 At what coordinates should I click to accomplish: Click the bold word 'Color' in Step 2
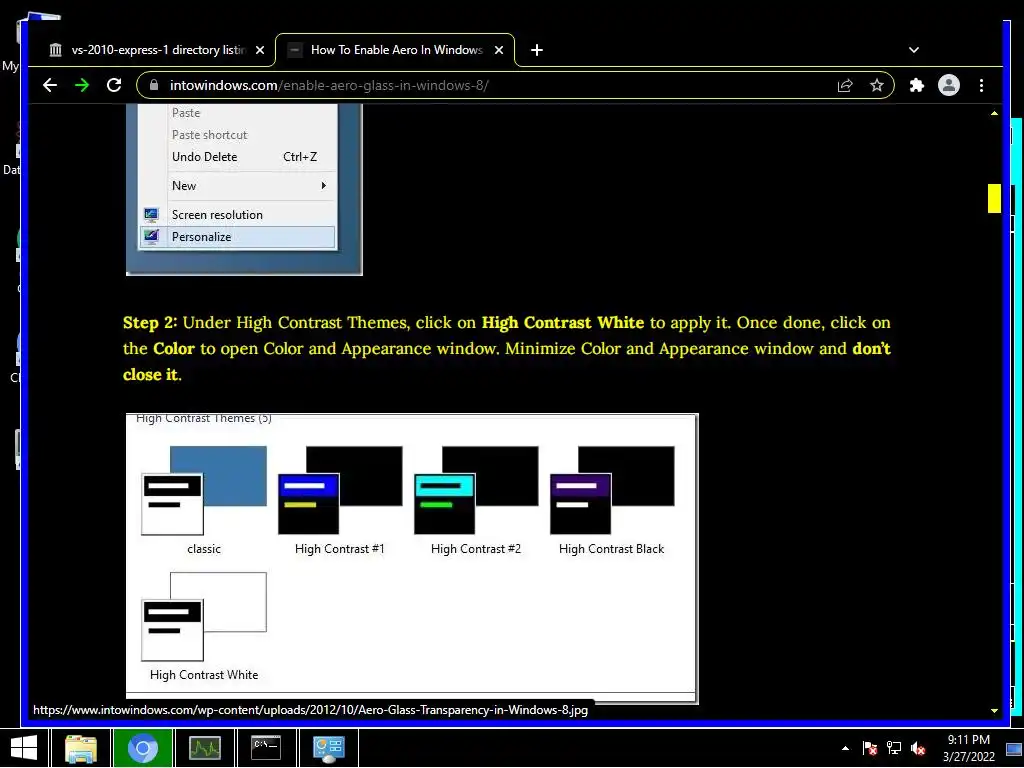point(174,349)
